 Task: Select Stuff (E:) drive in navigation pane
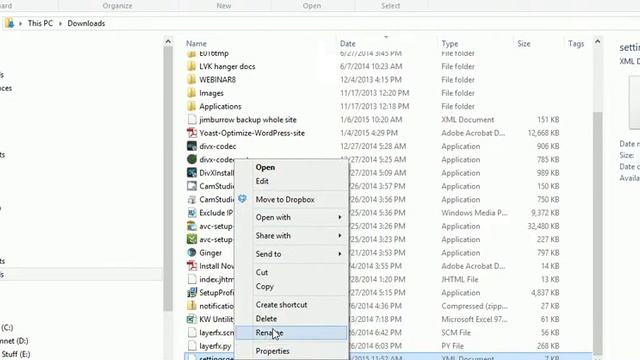point(16,354)
